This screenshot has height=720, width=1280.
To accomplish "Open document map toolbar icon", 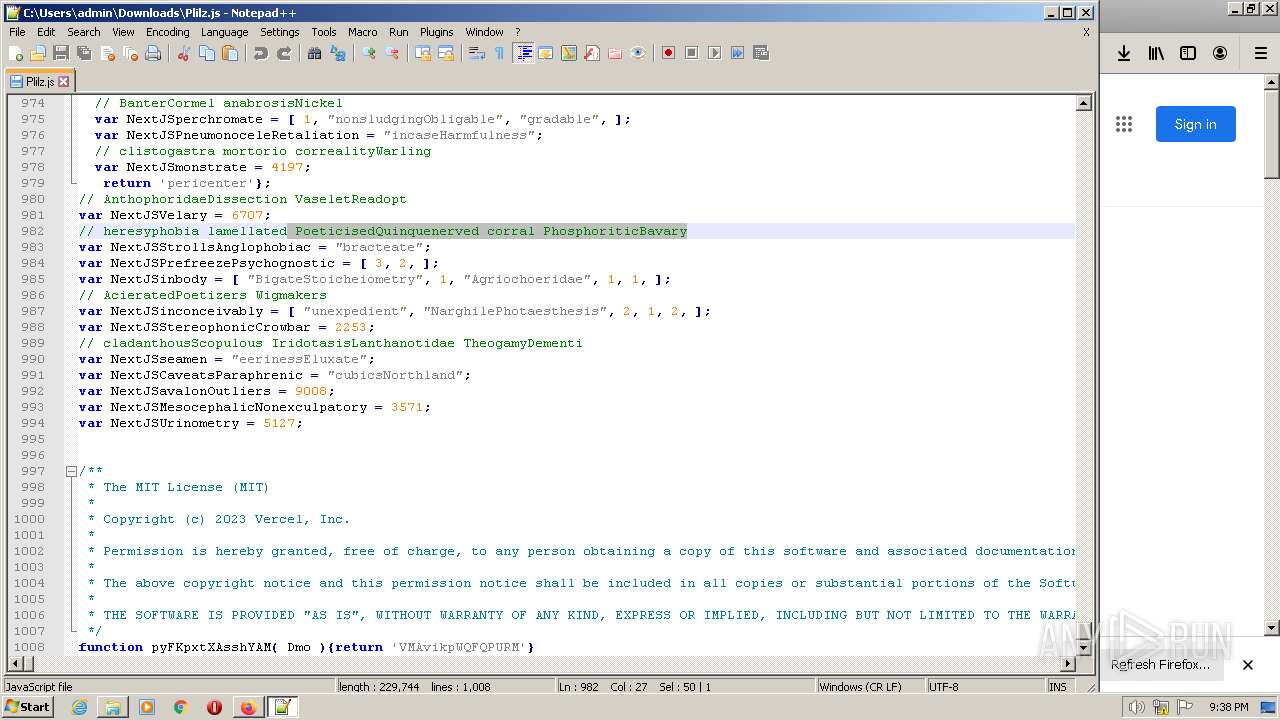I will point(569,53).
